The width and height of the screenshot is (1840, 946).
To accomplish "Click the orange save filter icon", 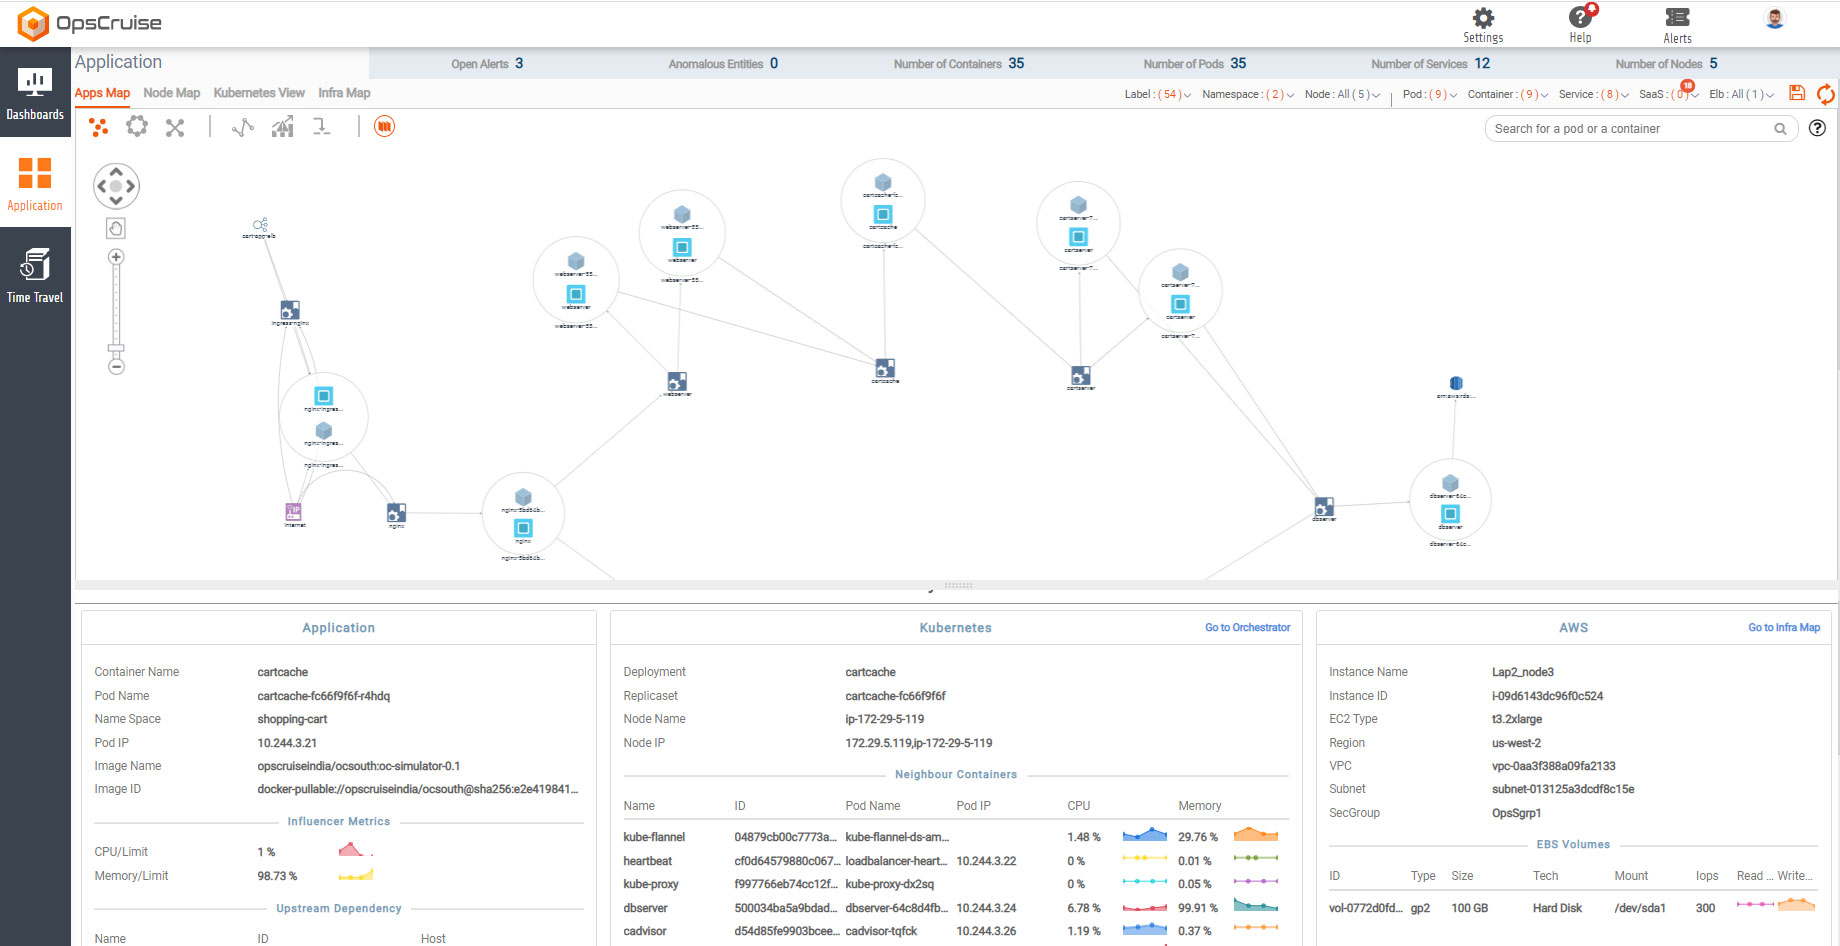I will (x=1797, y=93).
